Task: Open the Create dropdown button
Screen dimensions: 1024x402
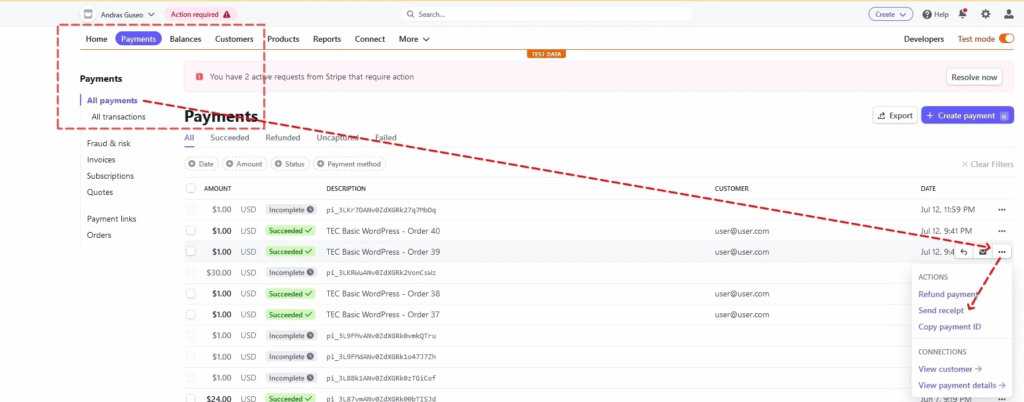Action: 890,14
